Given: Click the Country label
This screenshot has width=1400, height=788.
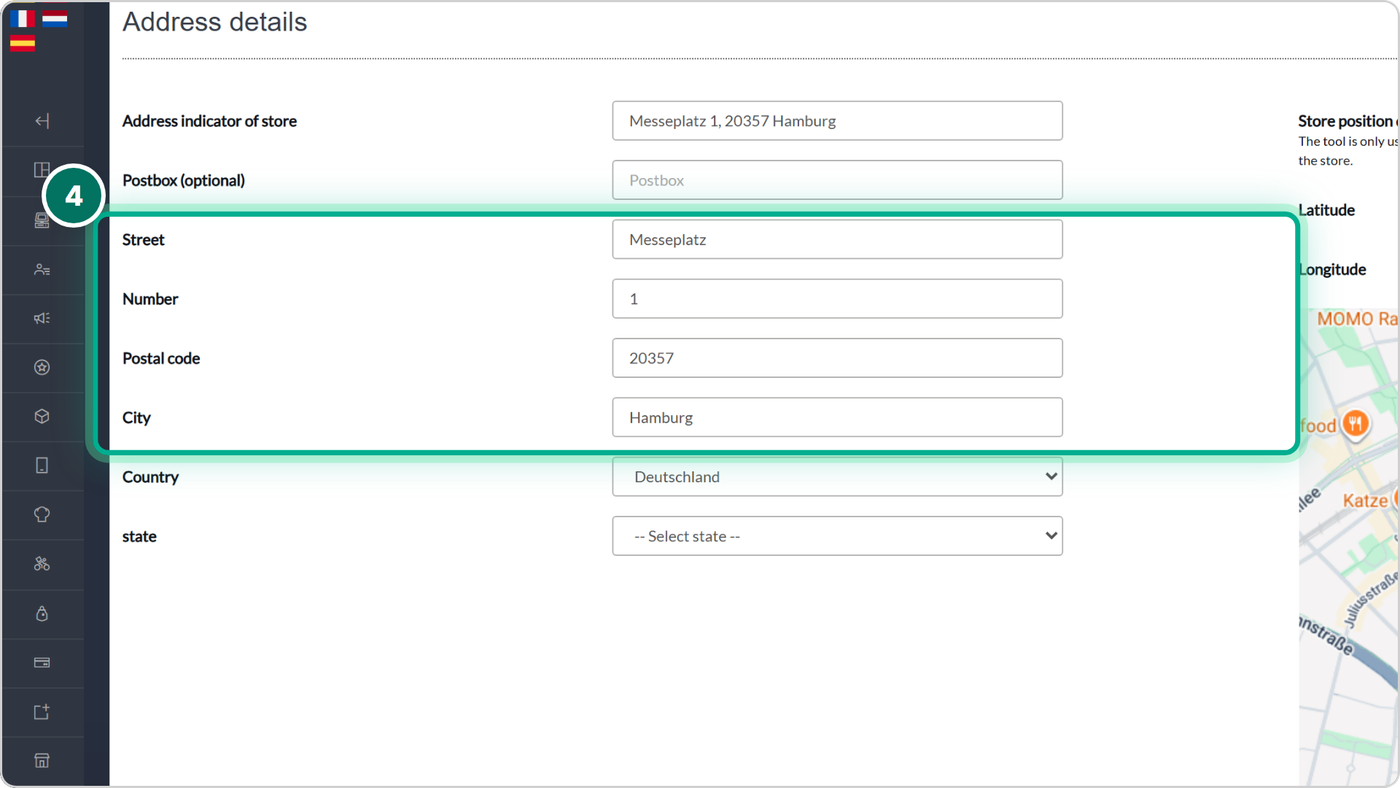Looking at the screenshot, I should click(x=151, y=477).
